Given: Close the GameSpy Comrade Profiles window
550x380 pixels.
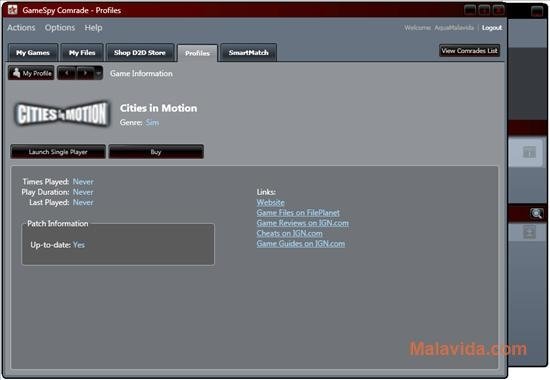Looking at the screenshot, I should 498,10.
